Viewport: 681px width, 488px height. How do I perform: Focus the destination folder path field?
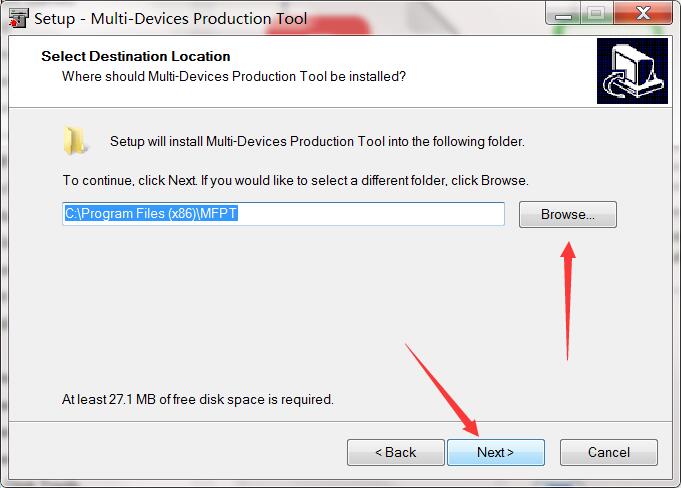tap(284, 214)
